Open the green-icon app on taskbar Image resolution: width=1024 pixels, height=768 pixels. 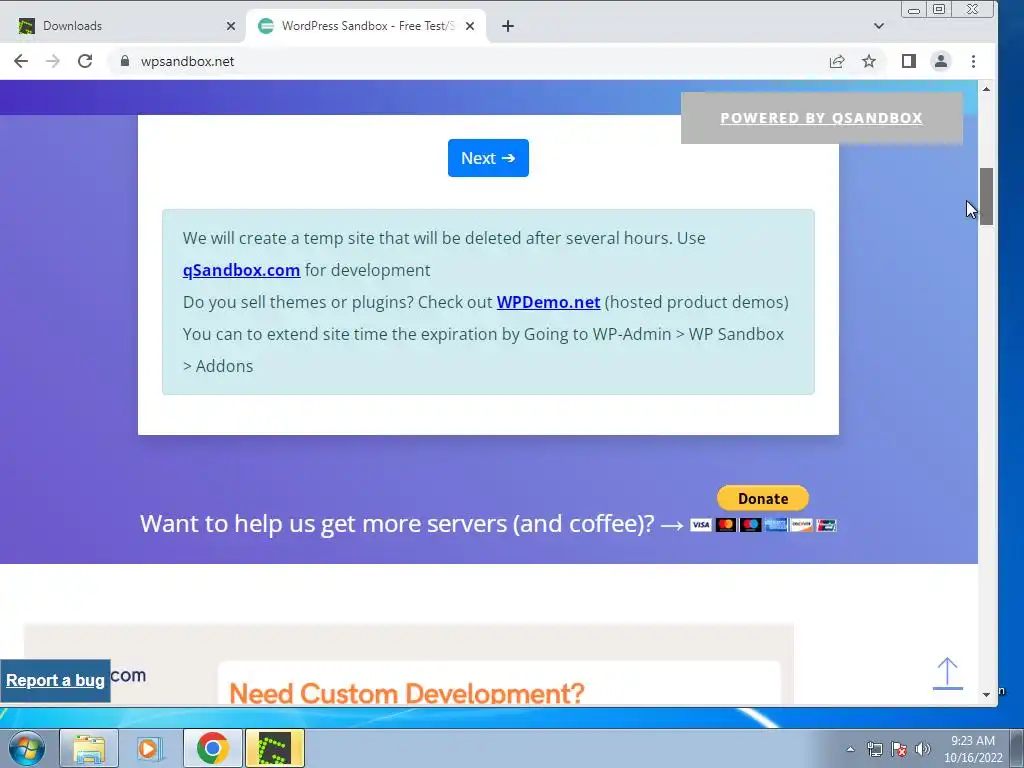click(x=275, y=748)
